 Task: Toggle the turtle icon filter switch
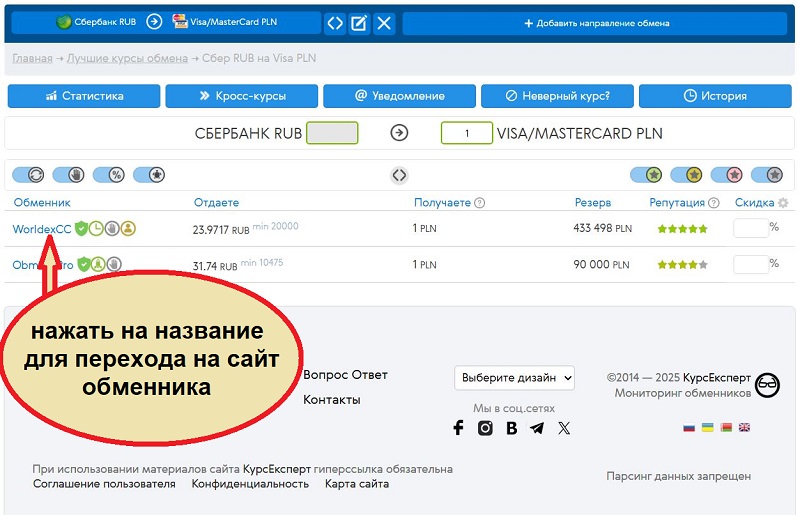click(149, 175)
